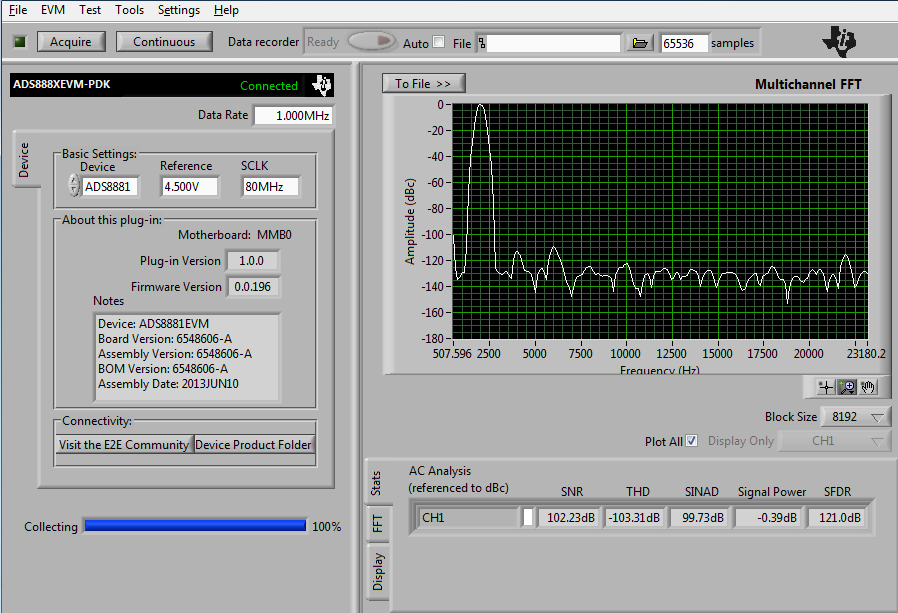This screenshot has height=613, width=898.
Task: Click the Ready recorder status text
Action: click(x=323, y=42)
